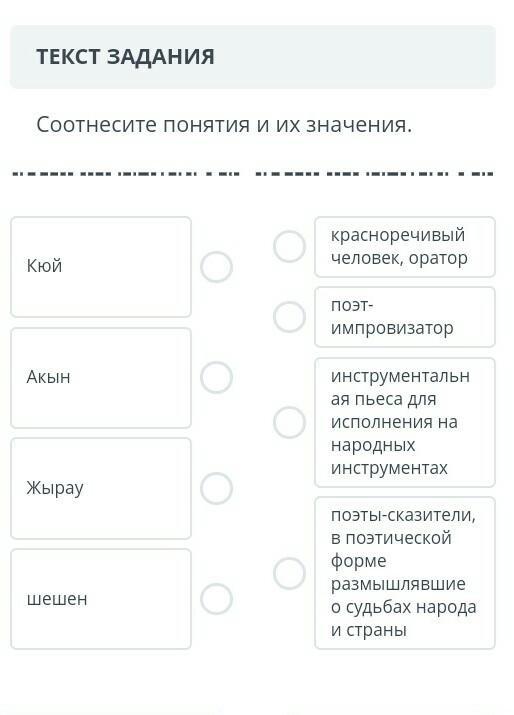Click the красноречивый человек, оратор answer box
Image resolution: width=514 pixels, height=715 pixels.
coord(405,247)
